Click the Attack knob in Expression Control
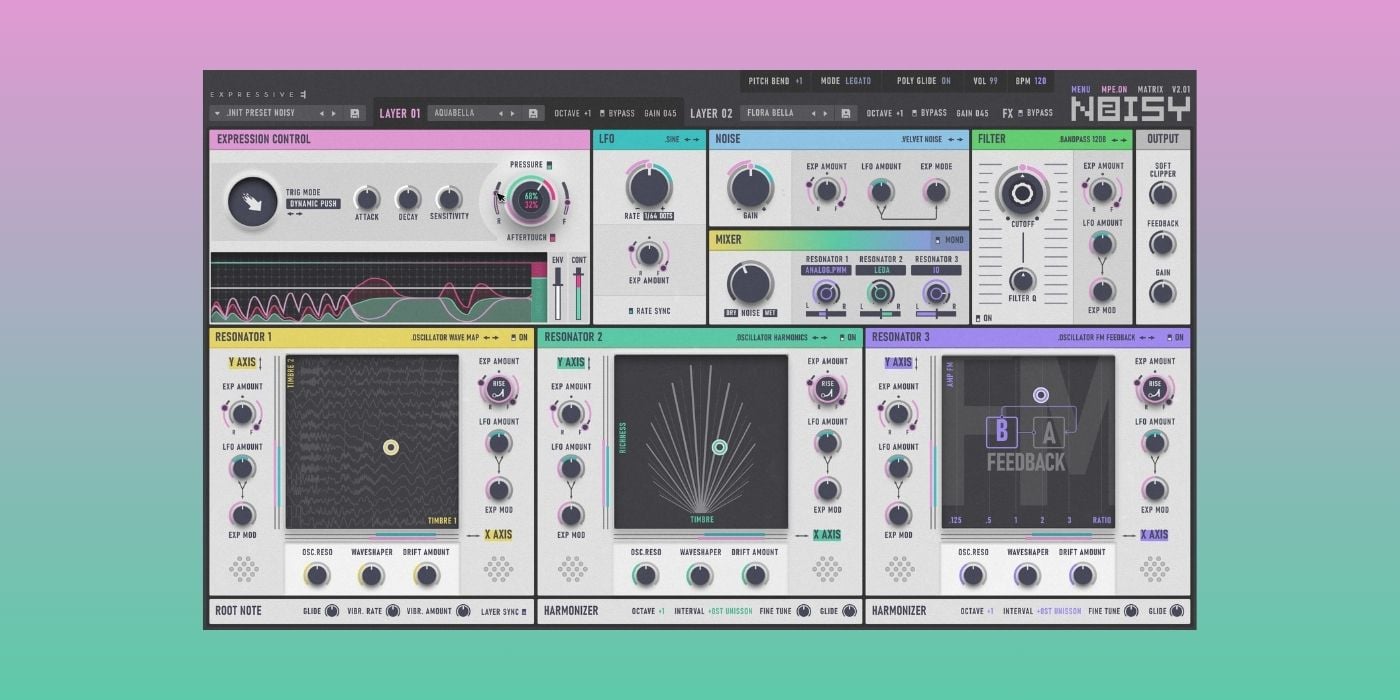 tap(367, 198)
